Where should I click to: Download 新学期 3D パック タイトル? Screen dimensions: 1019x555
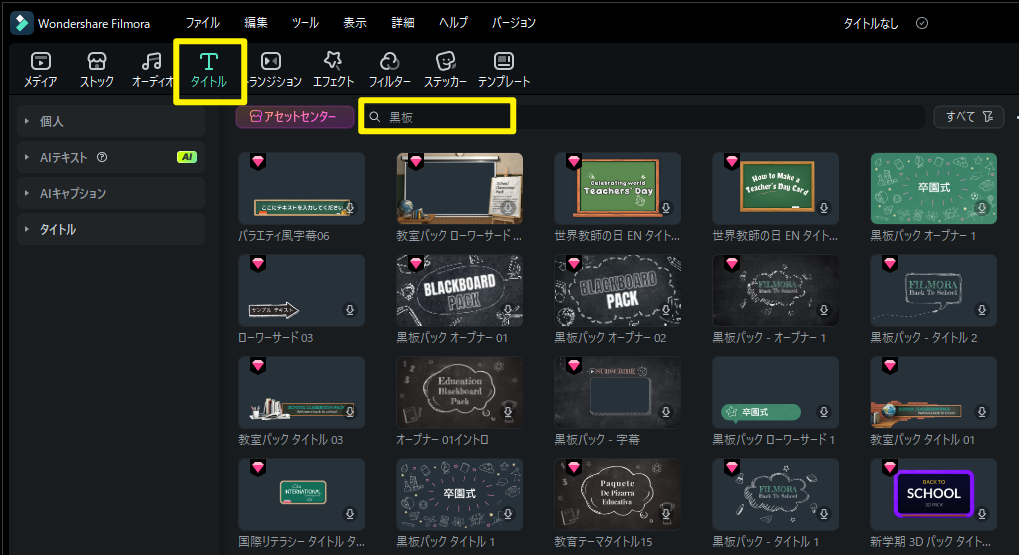click(x=982, y=514)
